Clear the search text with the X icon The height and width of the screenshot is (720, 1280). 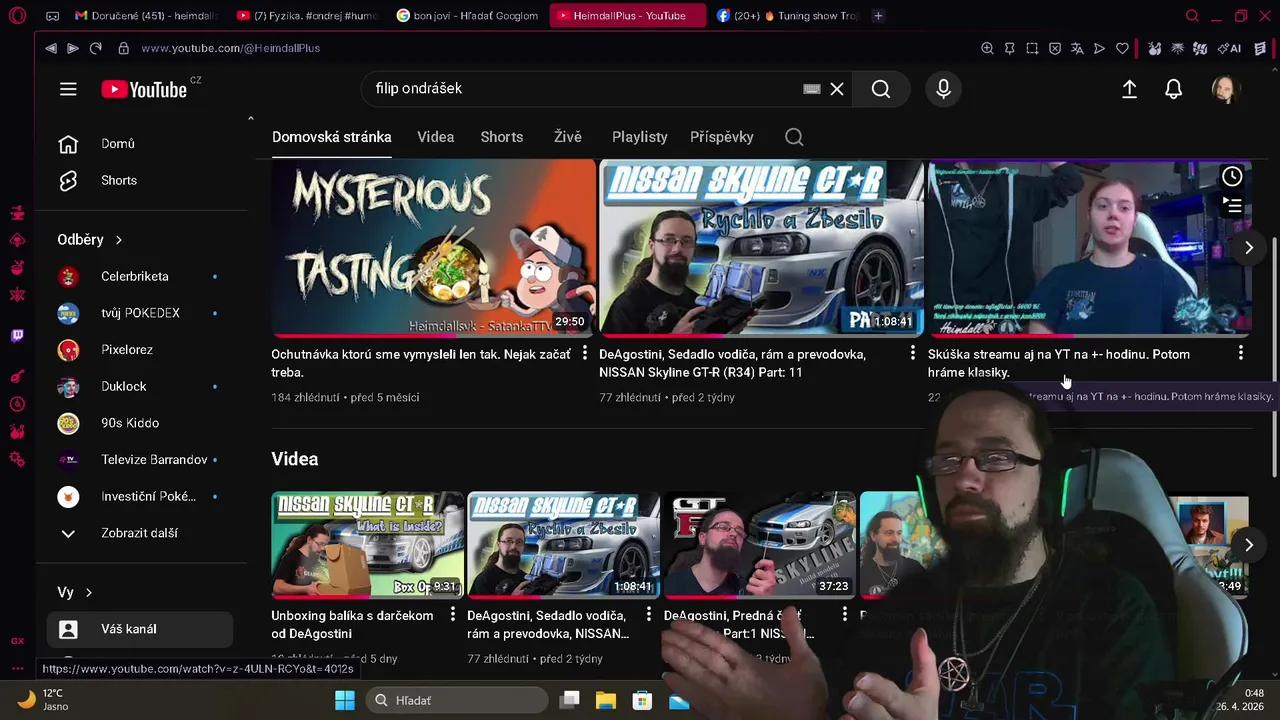pyautogui.click(x=837, y=89)
